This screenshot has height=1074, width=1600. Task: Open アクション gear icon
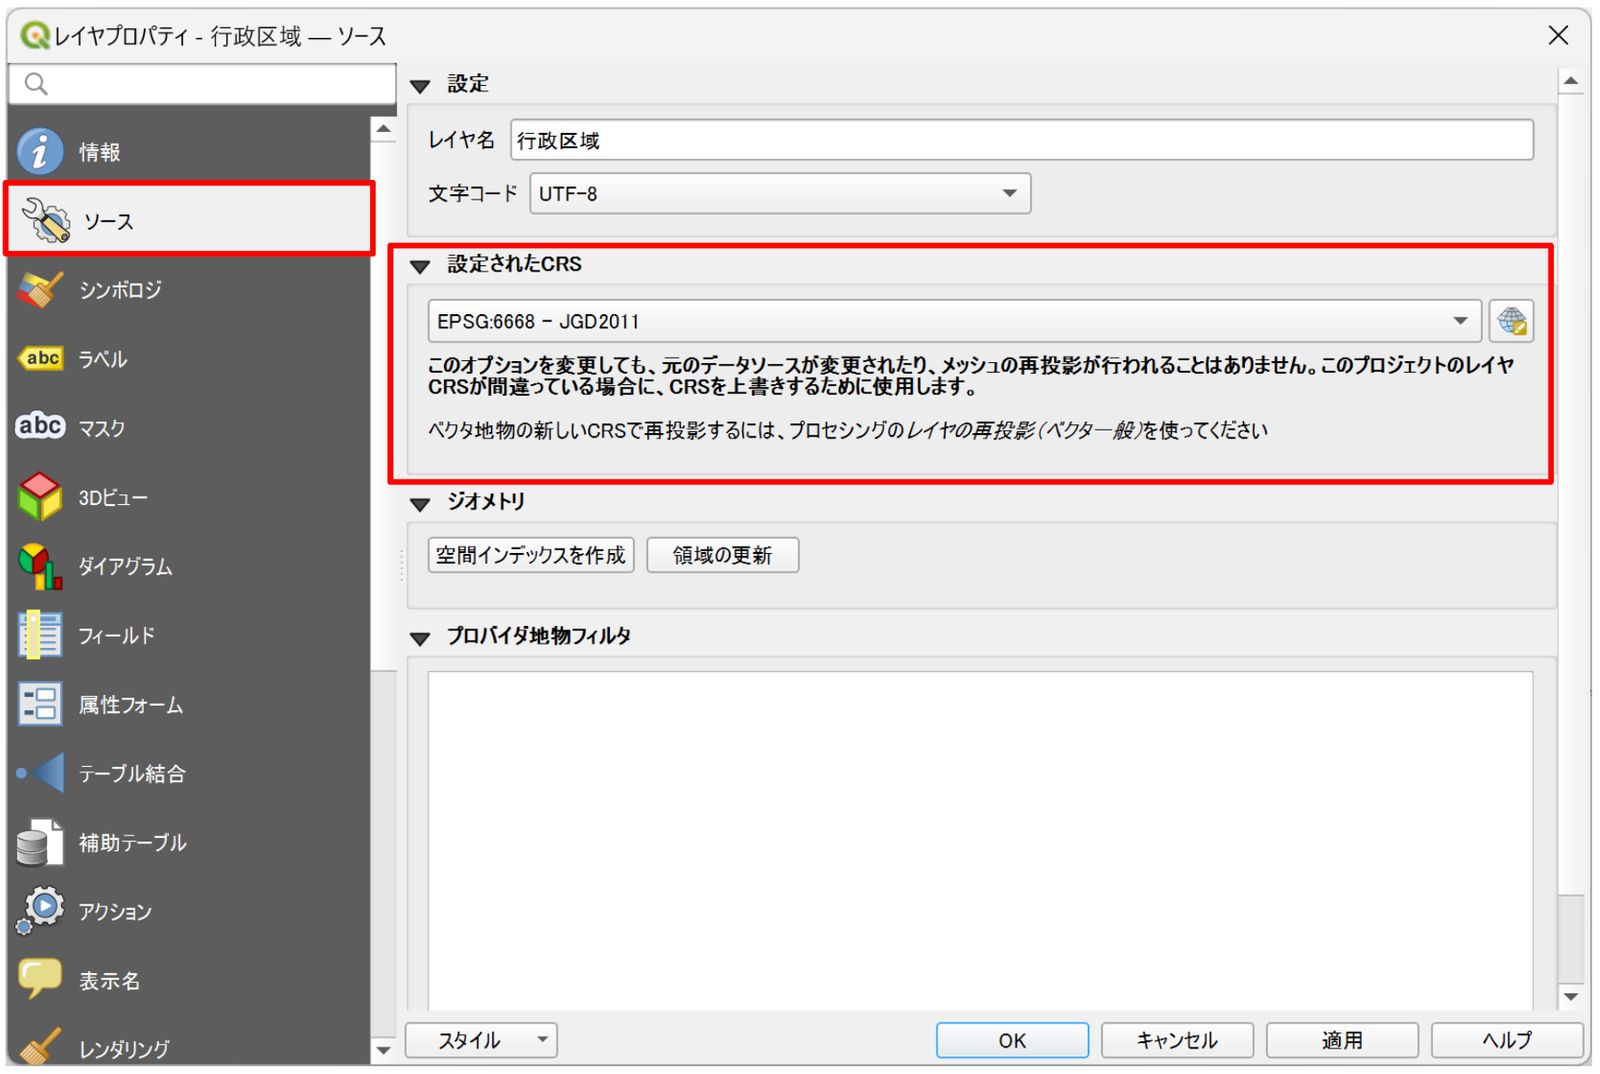40,911
